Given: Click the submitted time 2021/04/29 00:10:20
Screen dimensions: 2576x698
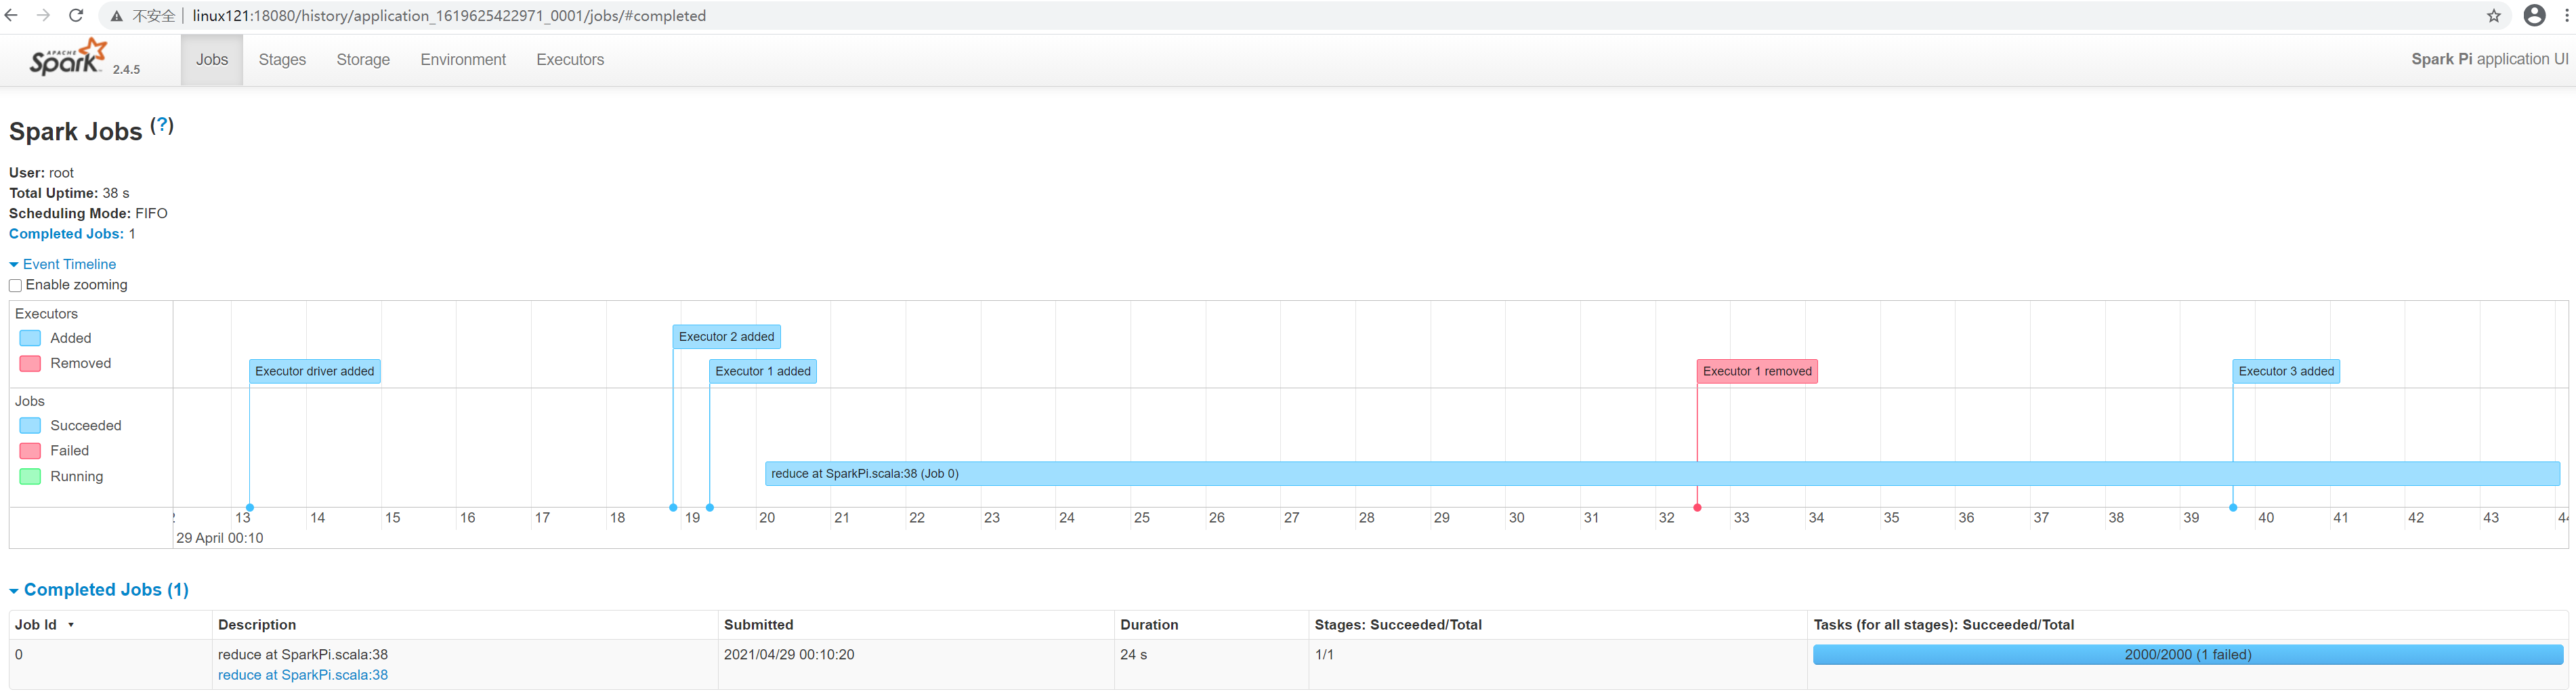Looking at the screenshot, I should pyautogui.click(x=789, y=655).
